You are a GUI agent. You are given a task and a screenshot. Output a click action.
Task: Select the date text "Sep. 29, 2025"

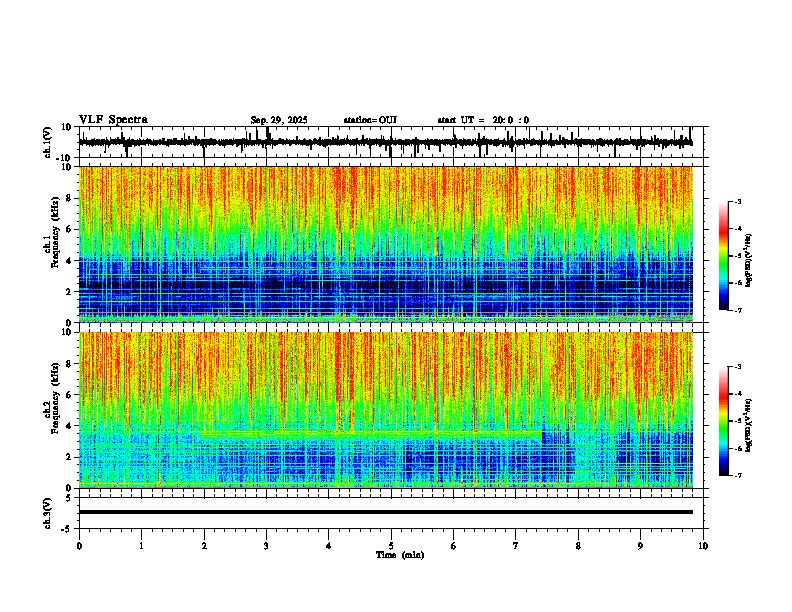point(279,120)
